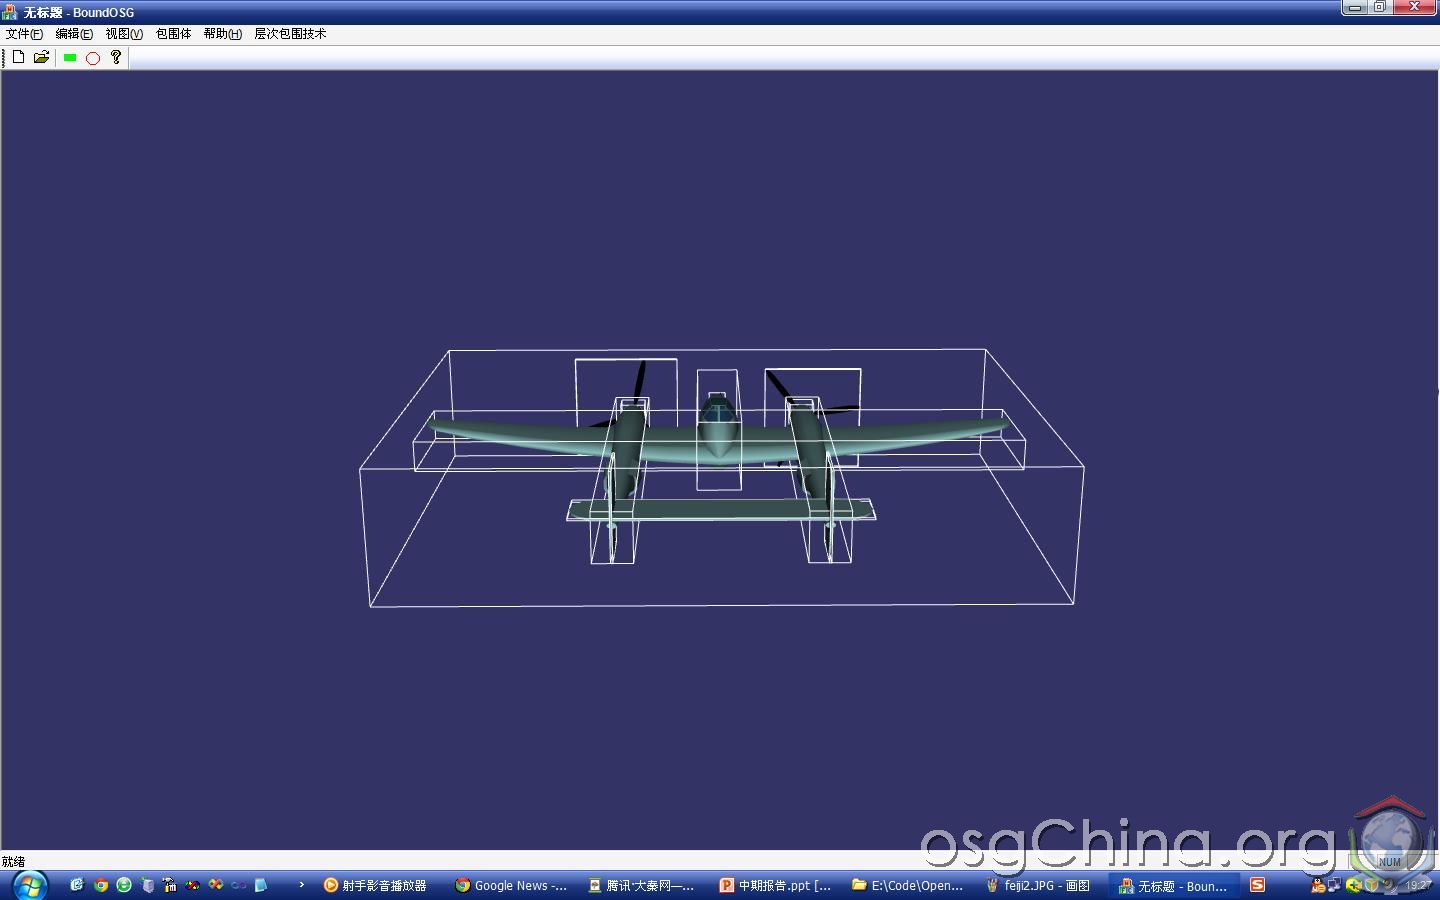Switch to the 射手影音播放器 taskbar button
This screenshot has width=1440, height=900.
pyautogui.click(x=376, y=885)
